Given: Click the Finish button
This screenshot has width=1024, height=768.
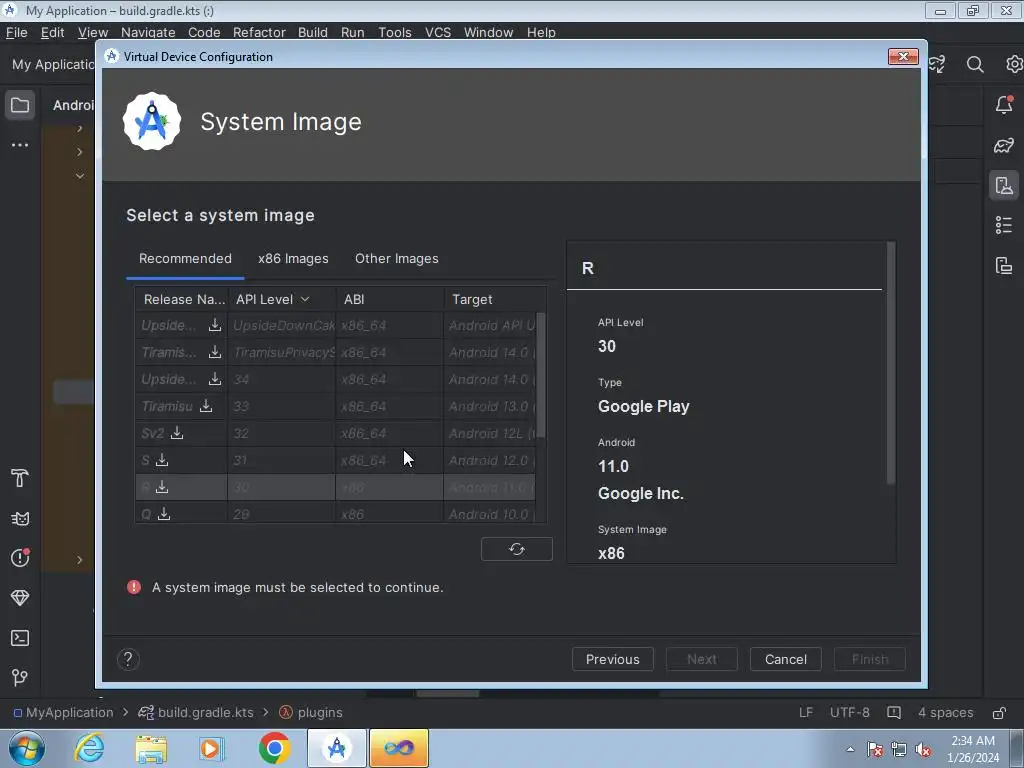Looking at the screenshot, I should click(x=870, y=660).
